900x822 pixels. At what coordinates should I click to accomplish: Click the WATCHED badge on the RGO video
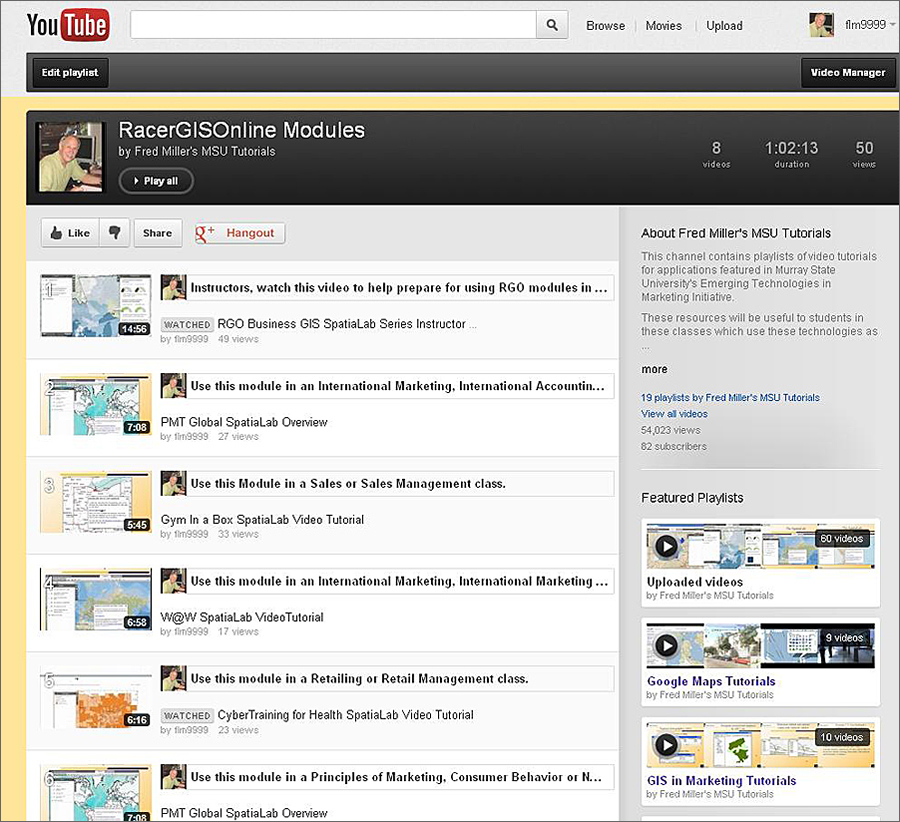[187, 324]
